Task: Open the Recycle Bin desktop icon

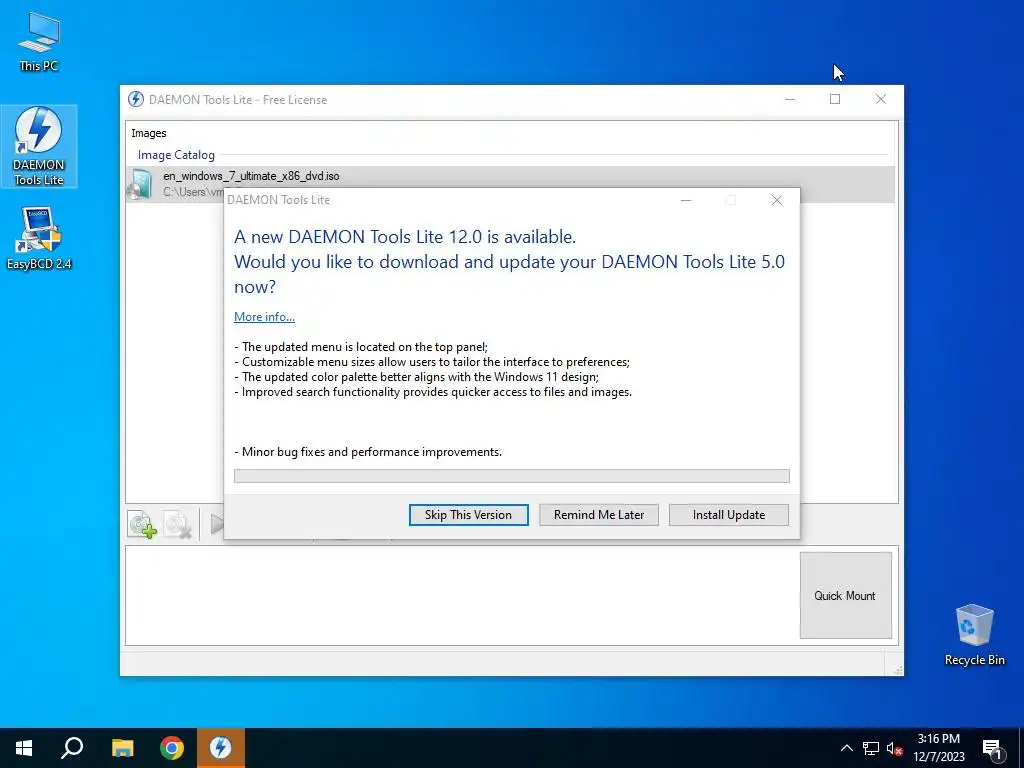Action: click(974, 635)
